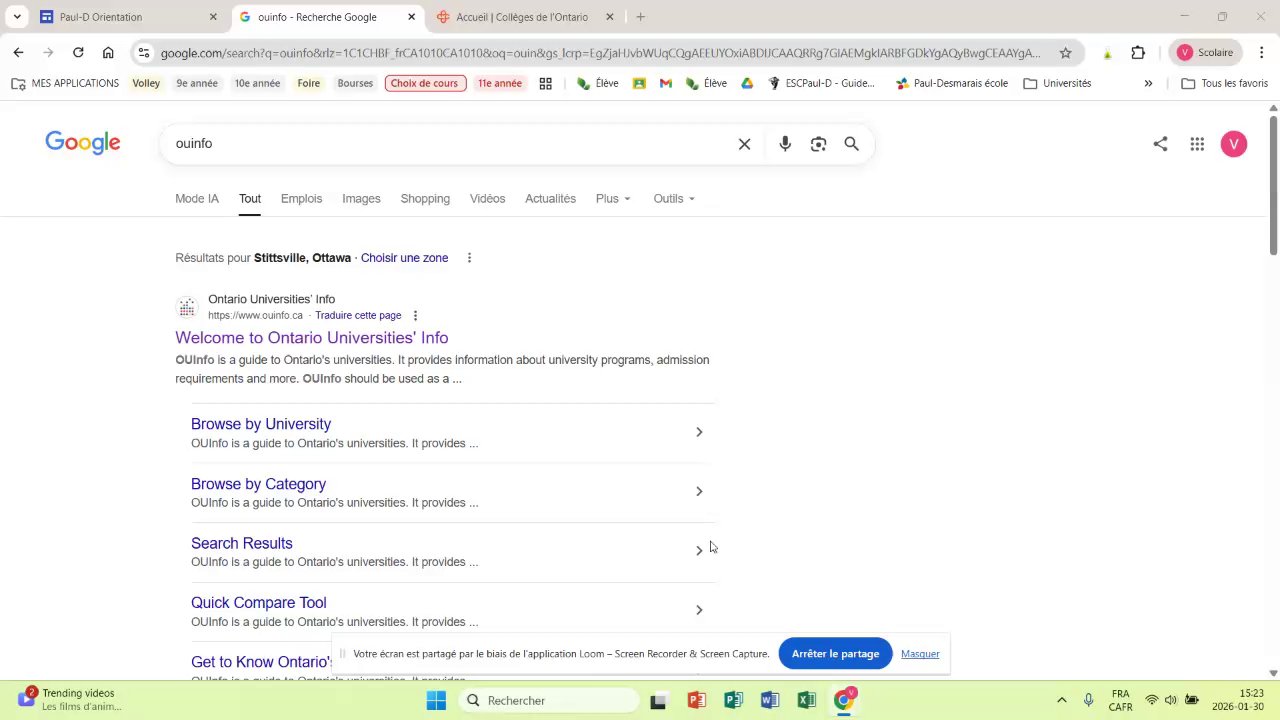Reload the page with the refresh icon
Image resolution: width=1280 pixels, height=720 pixels.
click(x=78, y=52)
